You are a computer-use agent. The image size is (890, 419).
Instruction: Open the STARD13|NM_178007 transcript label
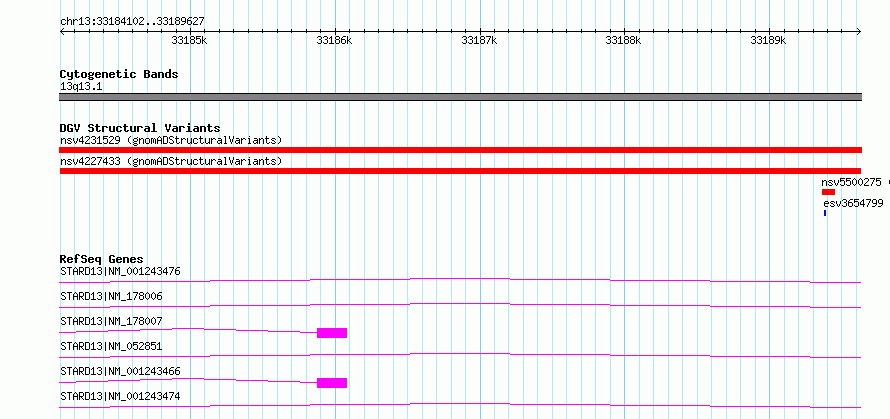click(111, 321)
